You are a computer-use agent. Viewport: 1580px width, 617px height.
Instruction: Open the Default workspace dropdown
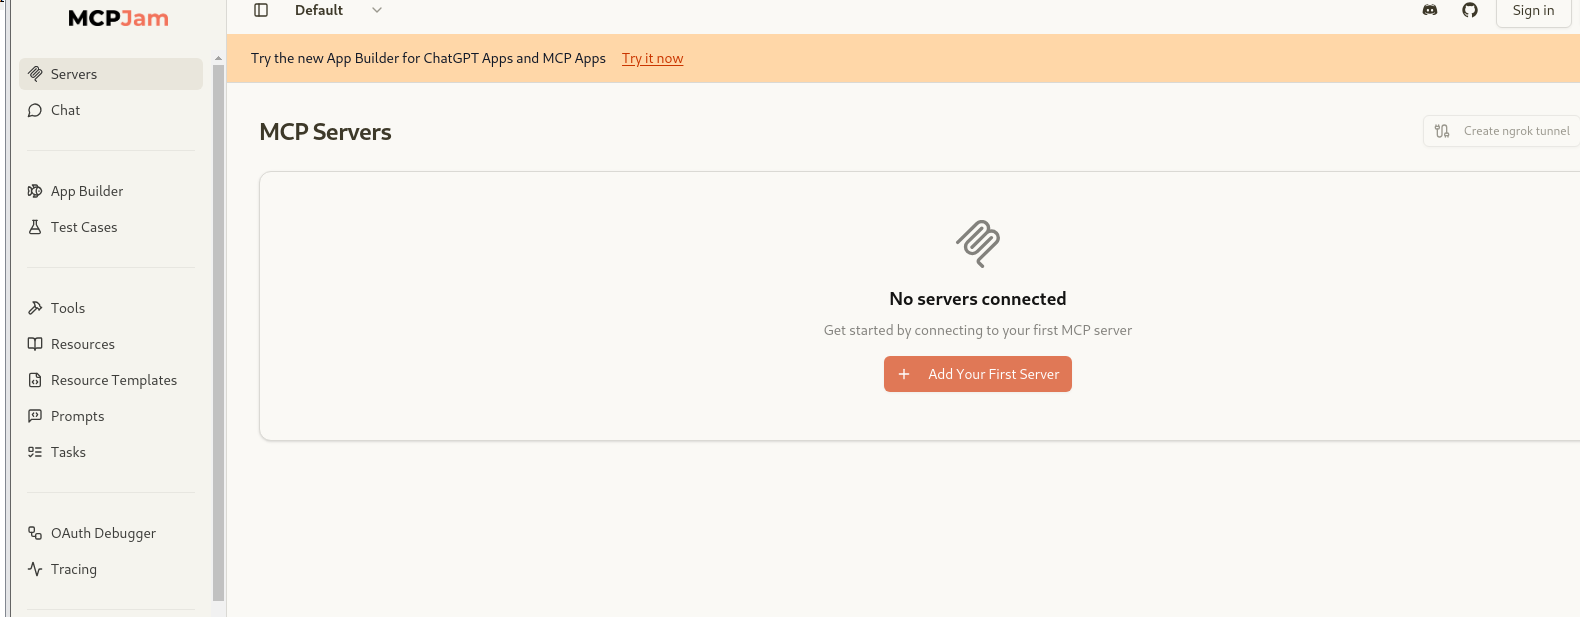coord(338,10)
